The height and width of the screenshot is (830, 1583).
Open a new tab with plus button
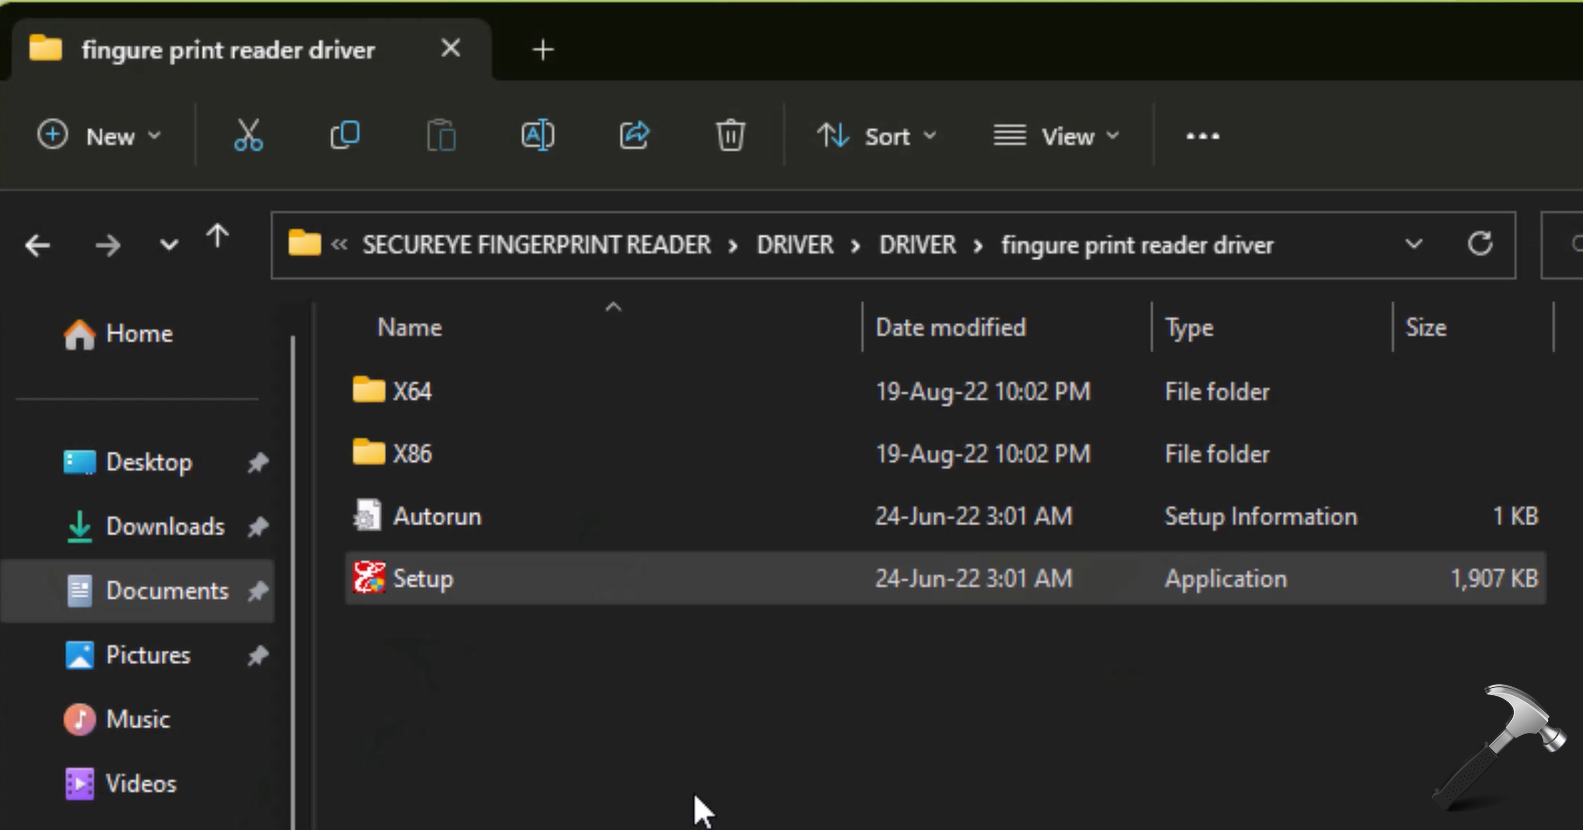click(543, 49)
